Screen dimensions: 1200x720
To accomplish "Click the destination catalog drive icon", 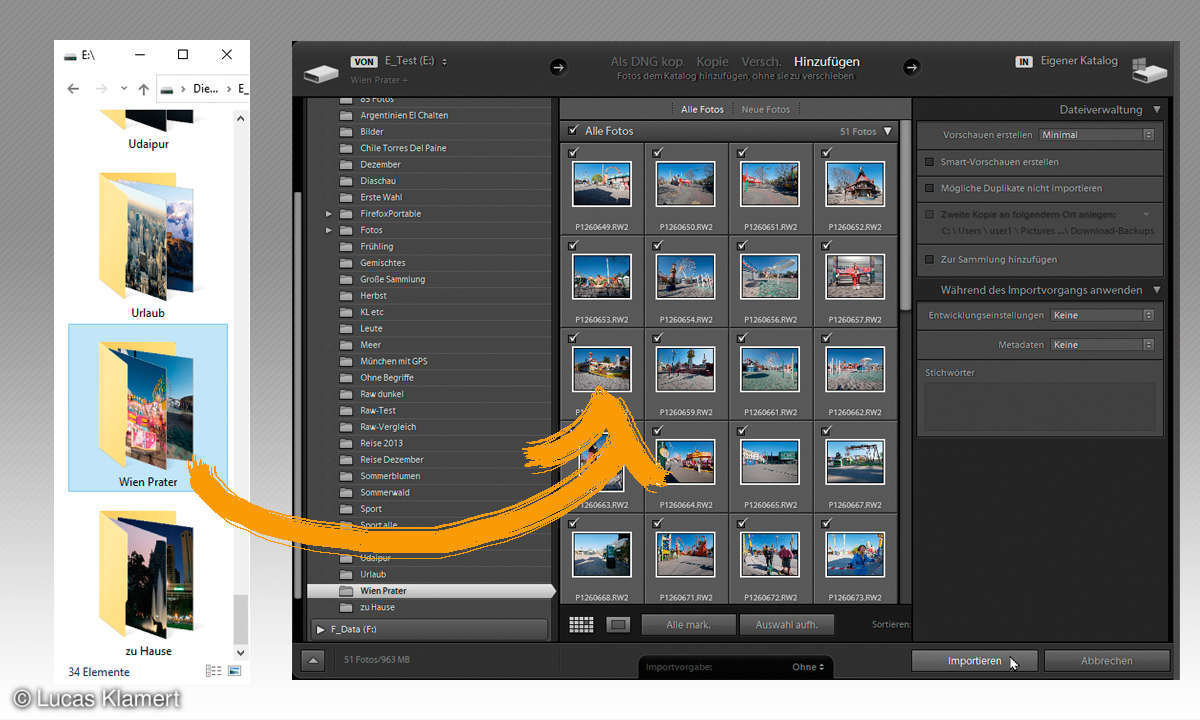I will coord(1149,70).
